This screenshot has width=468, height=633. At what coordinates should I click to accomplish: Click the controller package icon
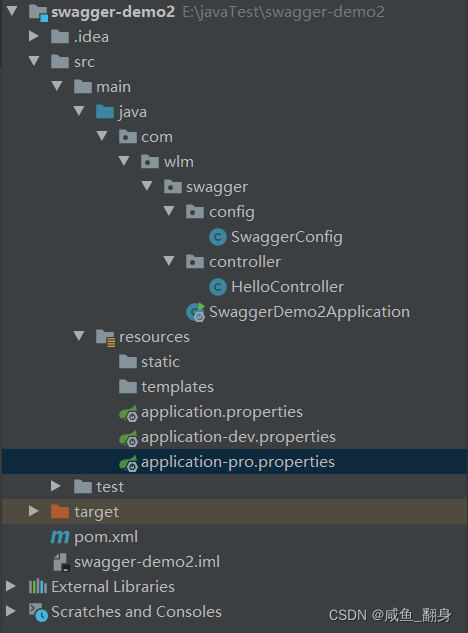[195, 262]
